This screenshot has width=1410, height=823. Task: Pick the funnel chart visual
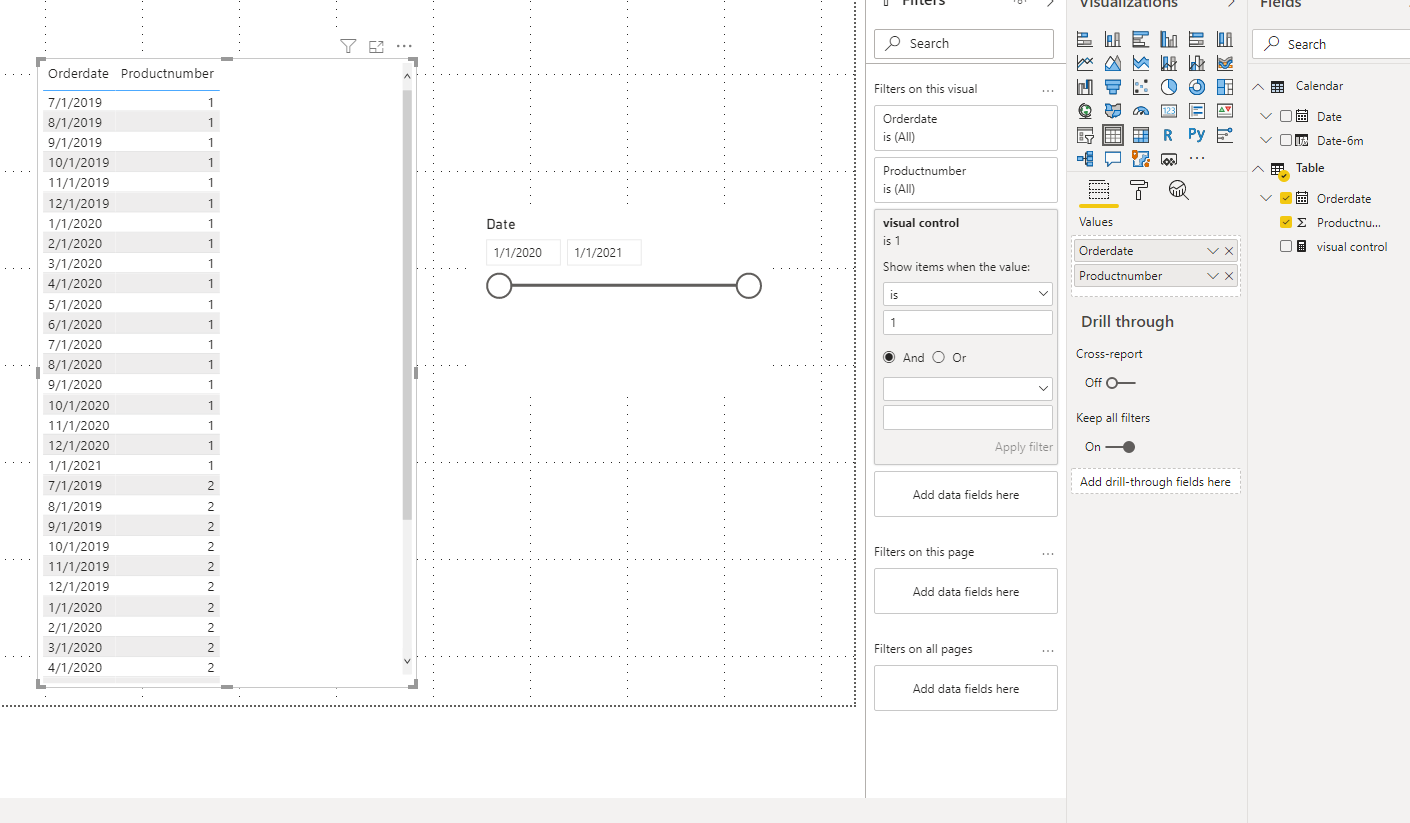pos(1113,87)
